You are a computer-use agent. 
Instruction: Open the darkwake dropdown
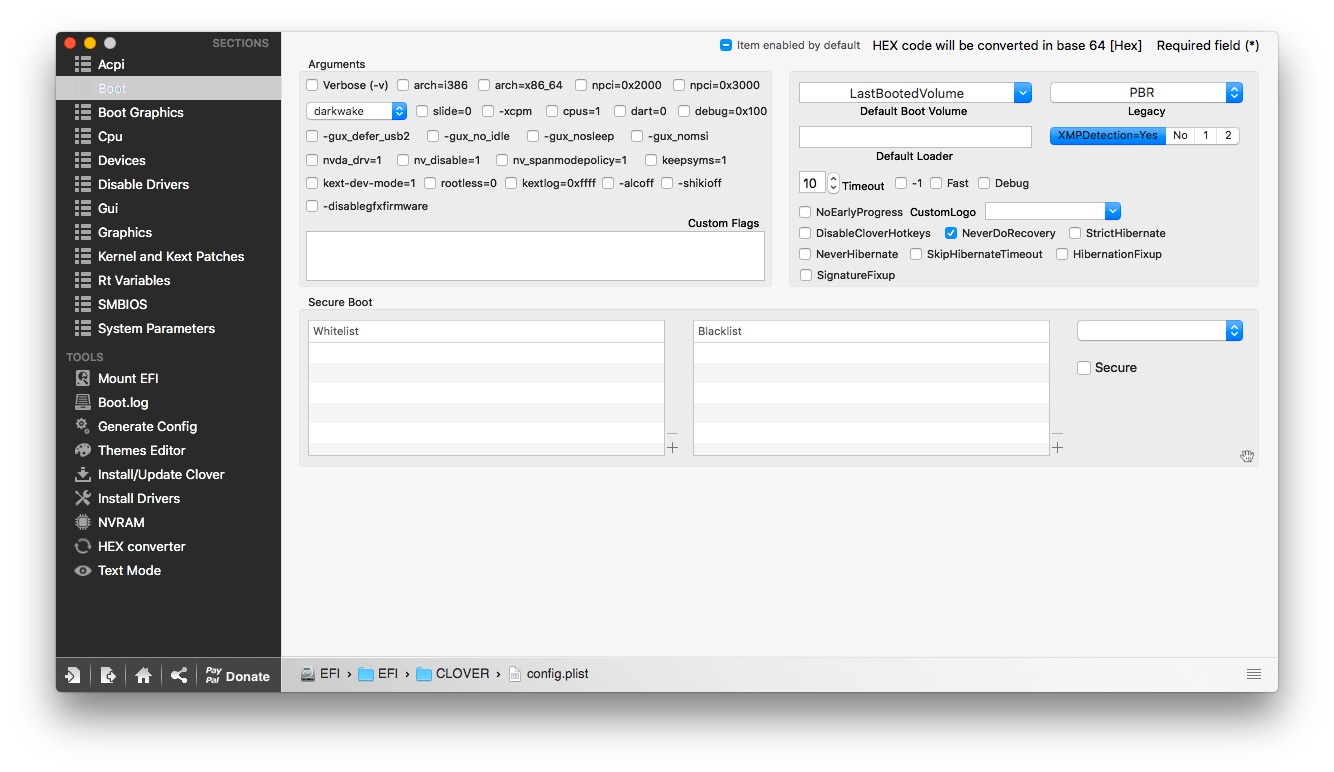pyautogui.click(x=356, y=111)
